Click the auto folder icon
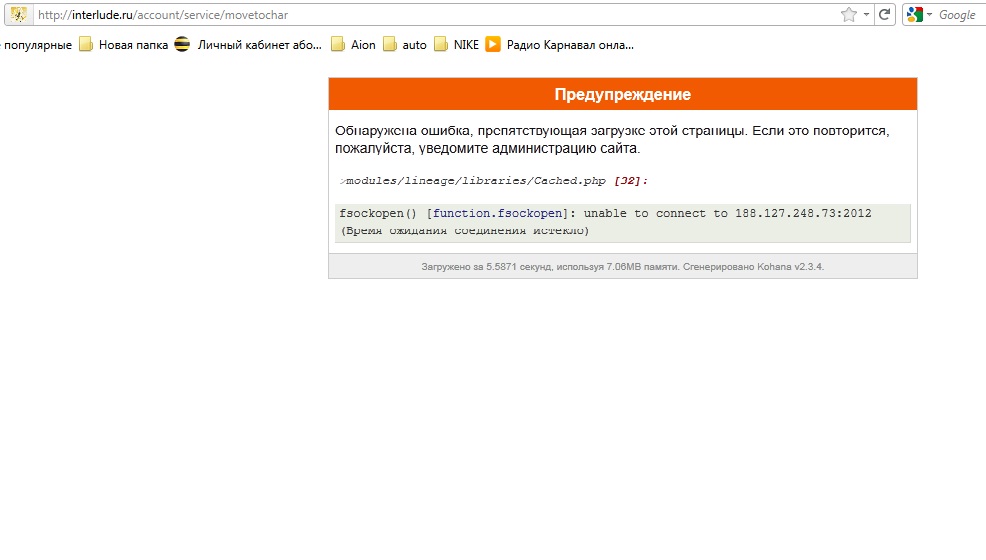 coord(390,45)
